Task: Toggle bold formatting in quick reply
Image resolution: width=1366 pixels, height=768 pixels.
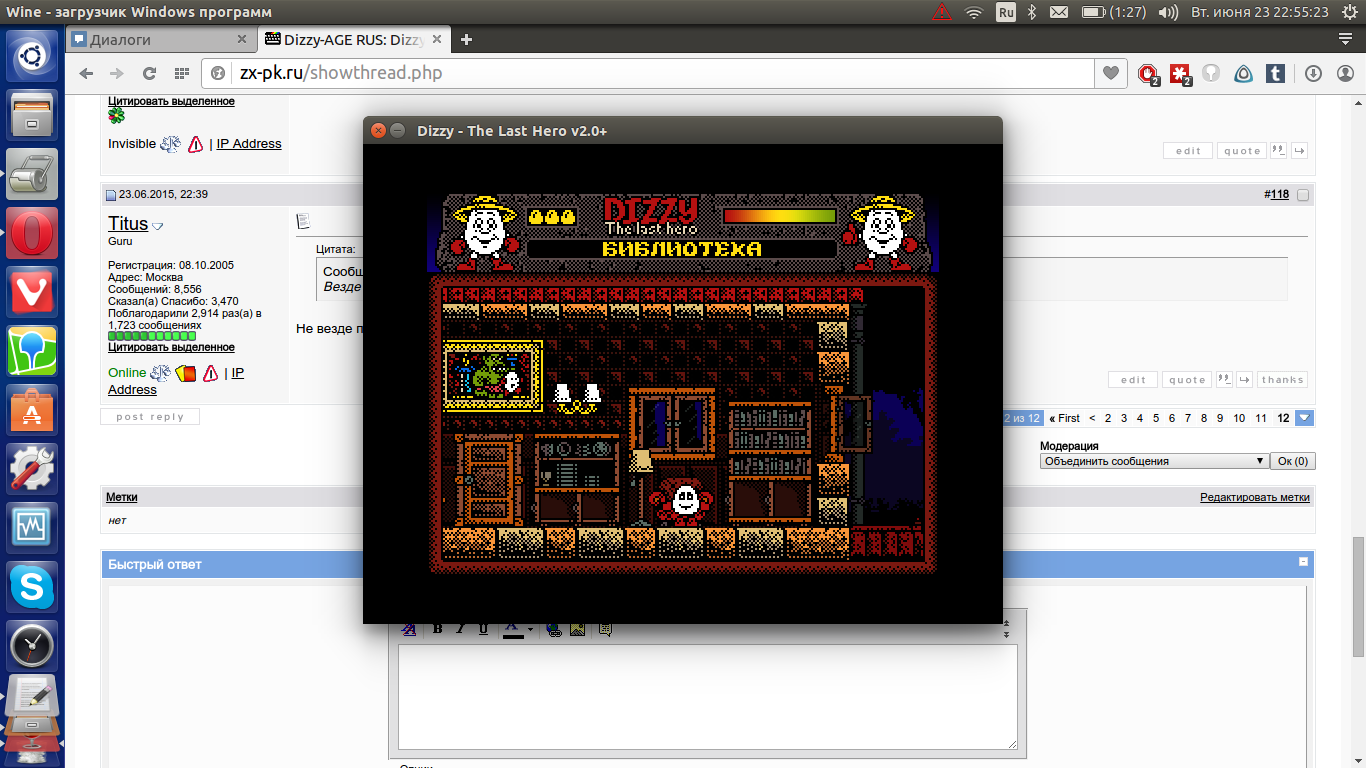Action: 437,629
